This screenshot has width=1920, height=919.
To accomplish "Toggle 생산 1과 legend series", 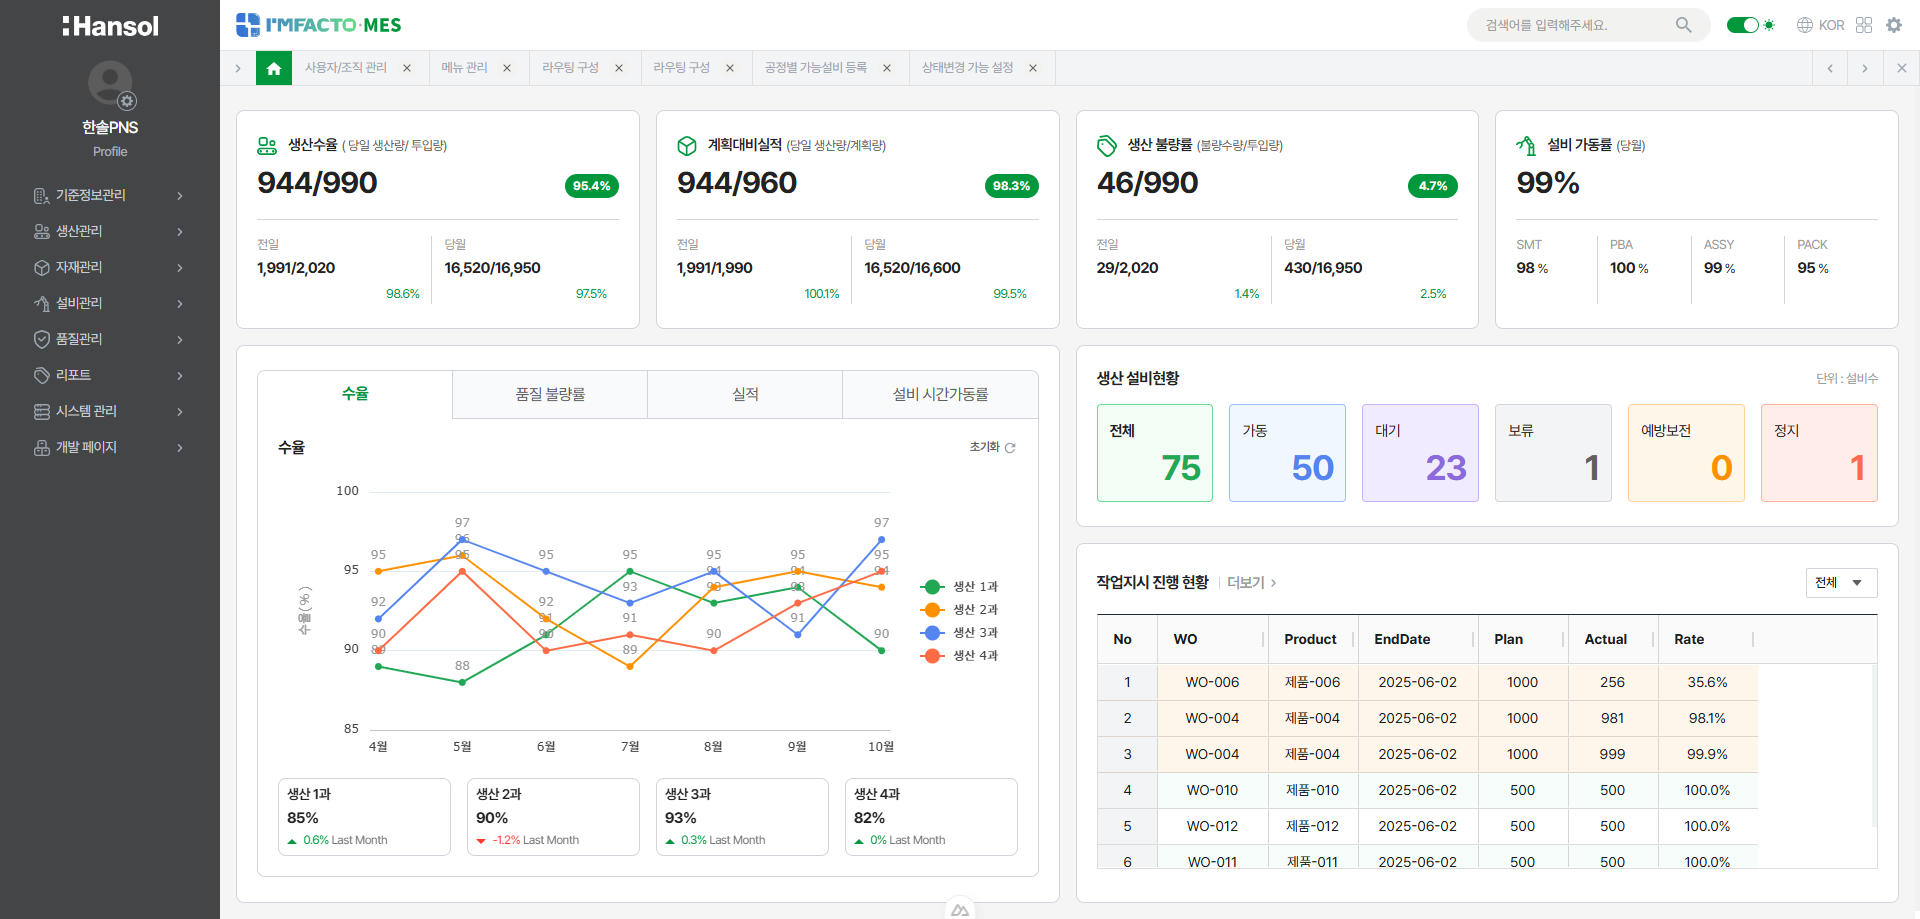I will (959, 587).
